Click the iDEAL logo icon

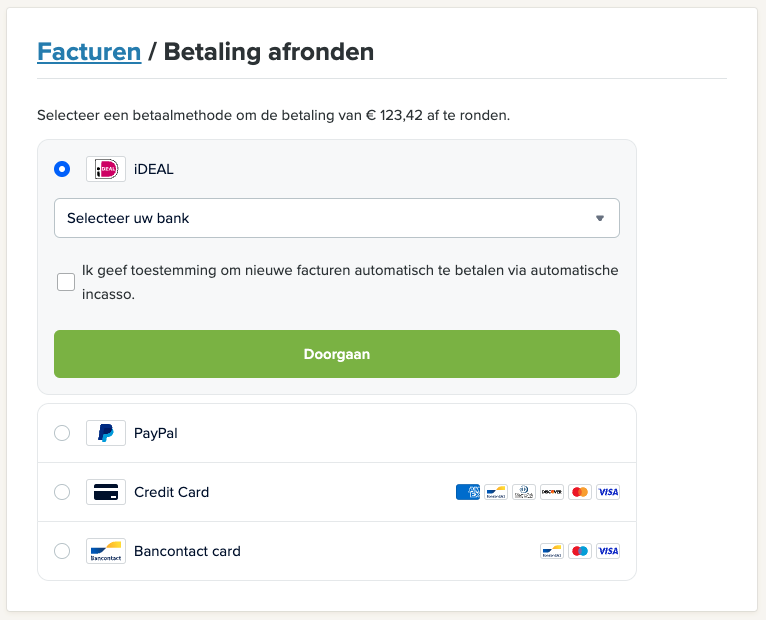(x=106, y=169)
